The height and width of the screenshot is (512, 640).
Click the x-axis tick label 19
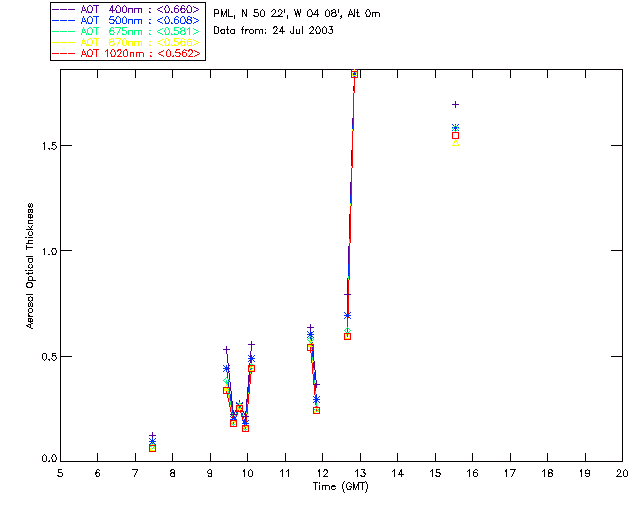coord(585,473)
